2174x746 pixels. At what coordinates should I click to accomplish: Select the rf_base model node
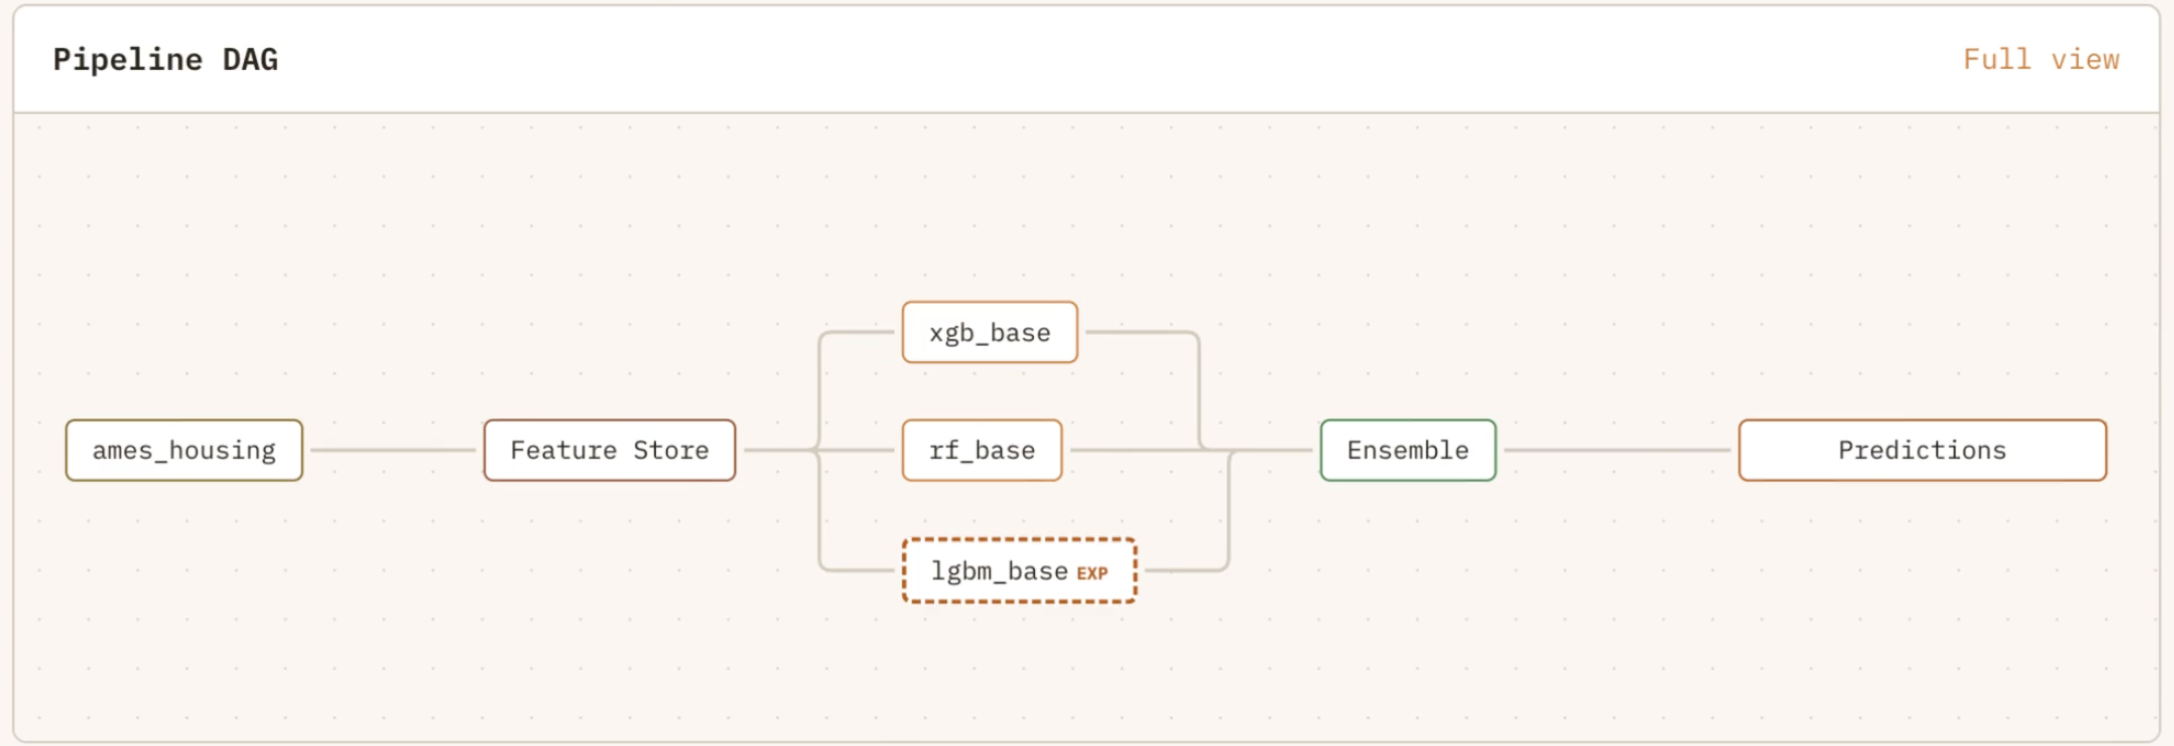981,451
